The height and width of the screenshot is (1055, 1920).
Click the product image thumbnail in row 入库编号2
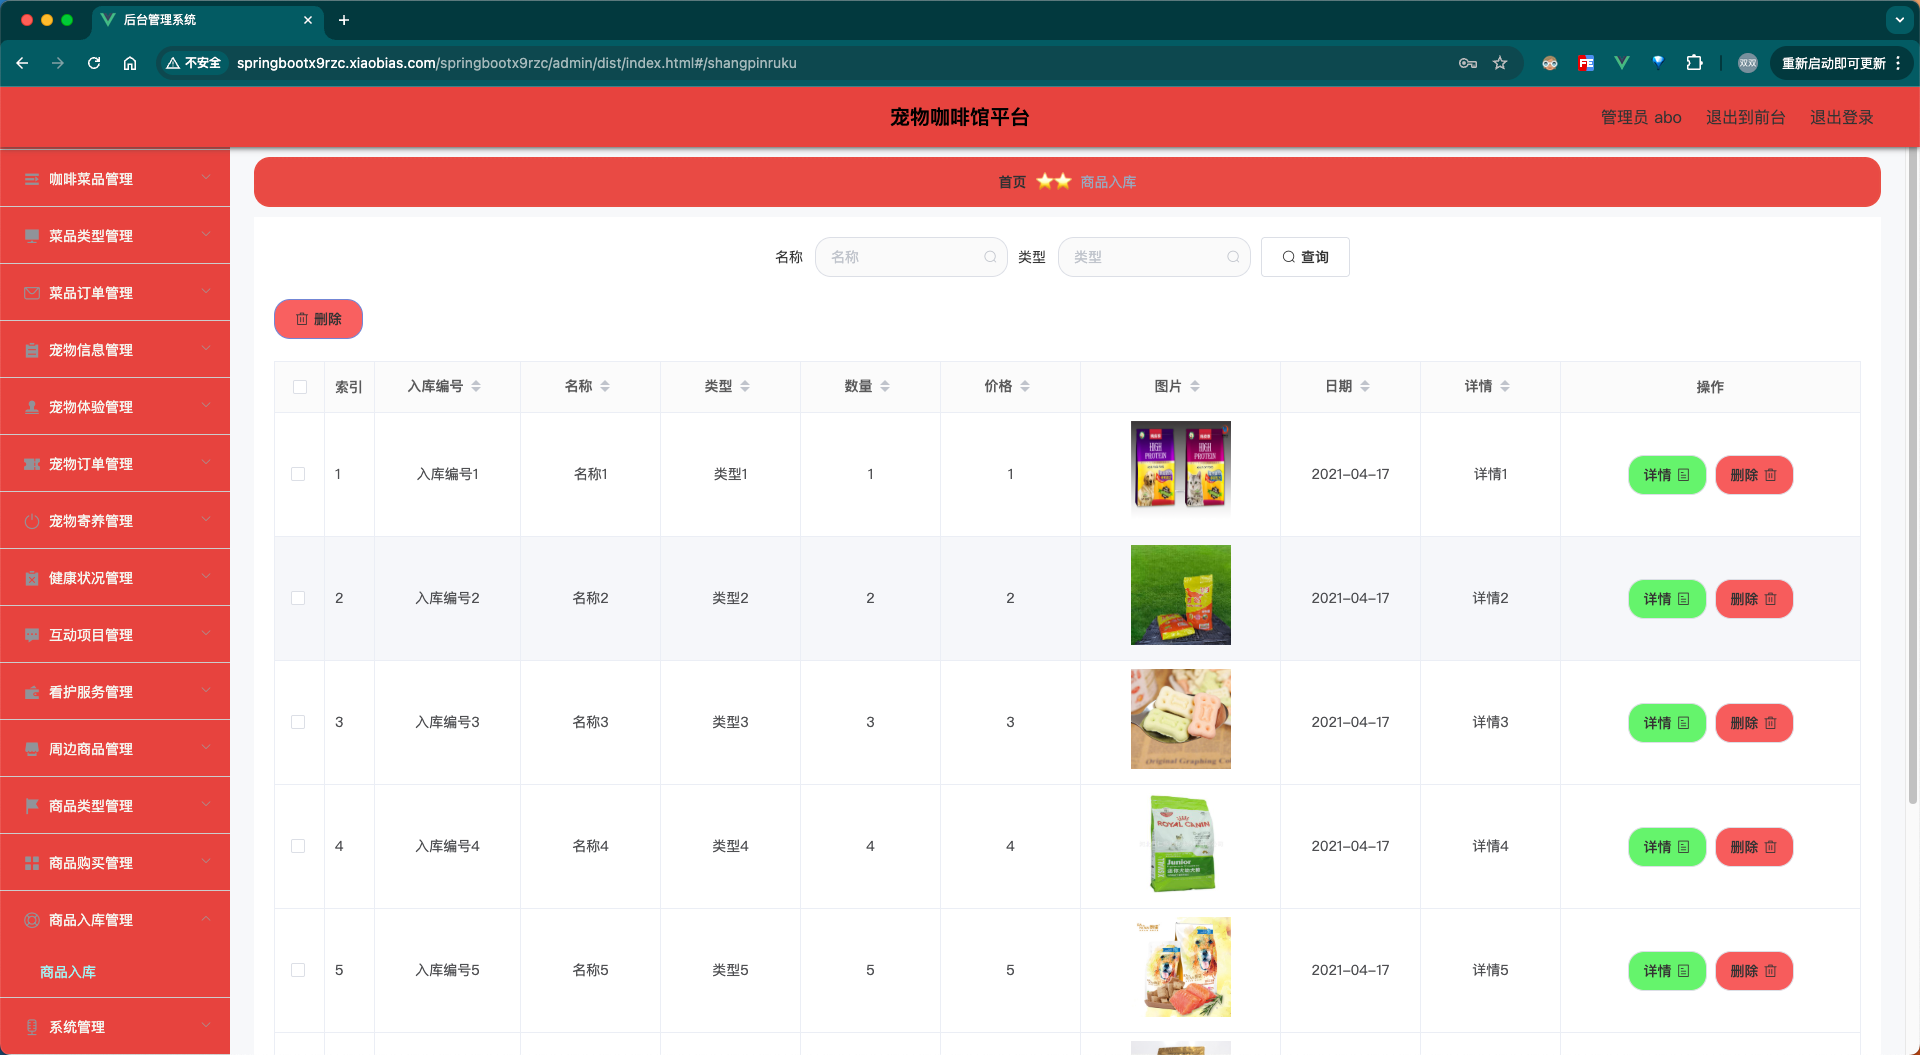coord(1181,595)
